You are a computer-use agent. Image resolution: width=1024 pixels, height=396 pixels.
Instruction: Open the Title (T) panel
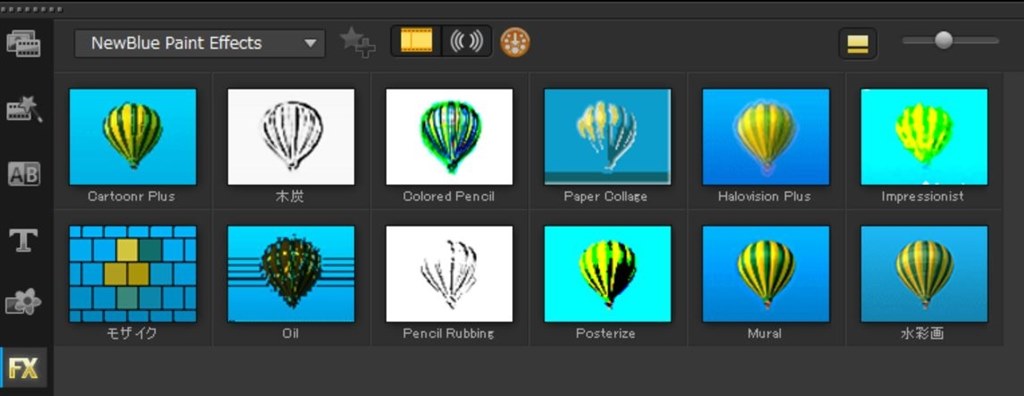(x=24, y=240)
